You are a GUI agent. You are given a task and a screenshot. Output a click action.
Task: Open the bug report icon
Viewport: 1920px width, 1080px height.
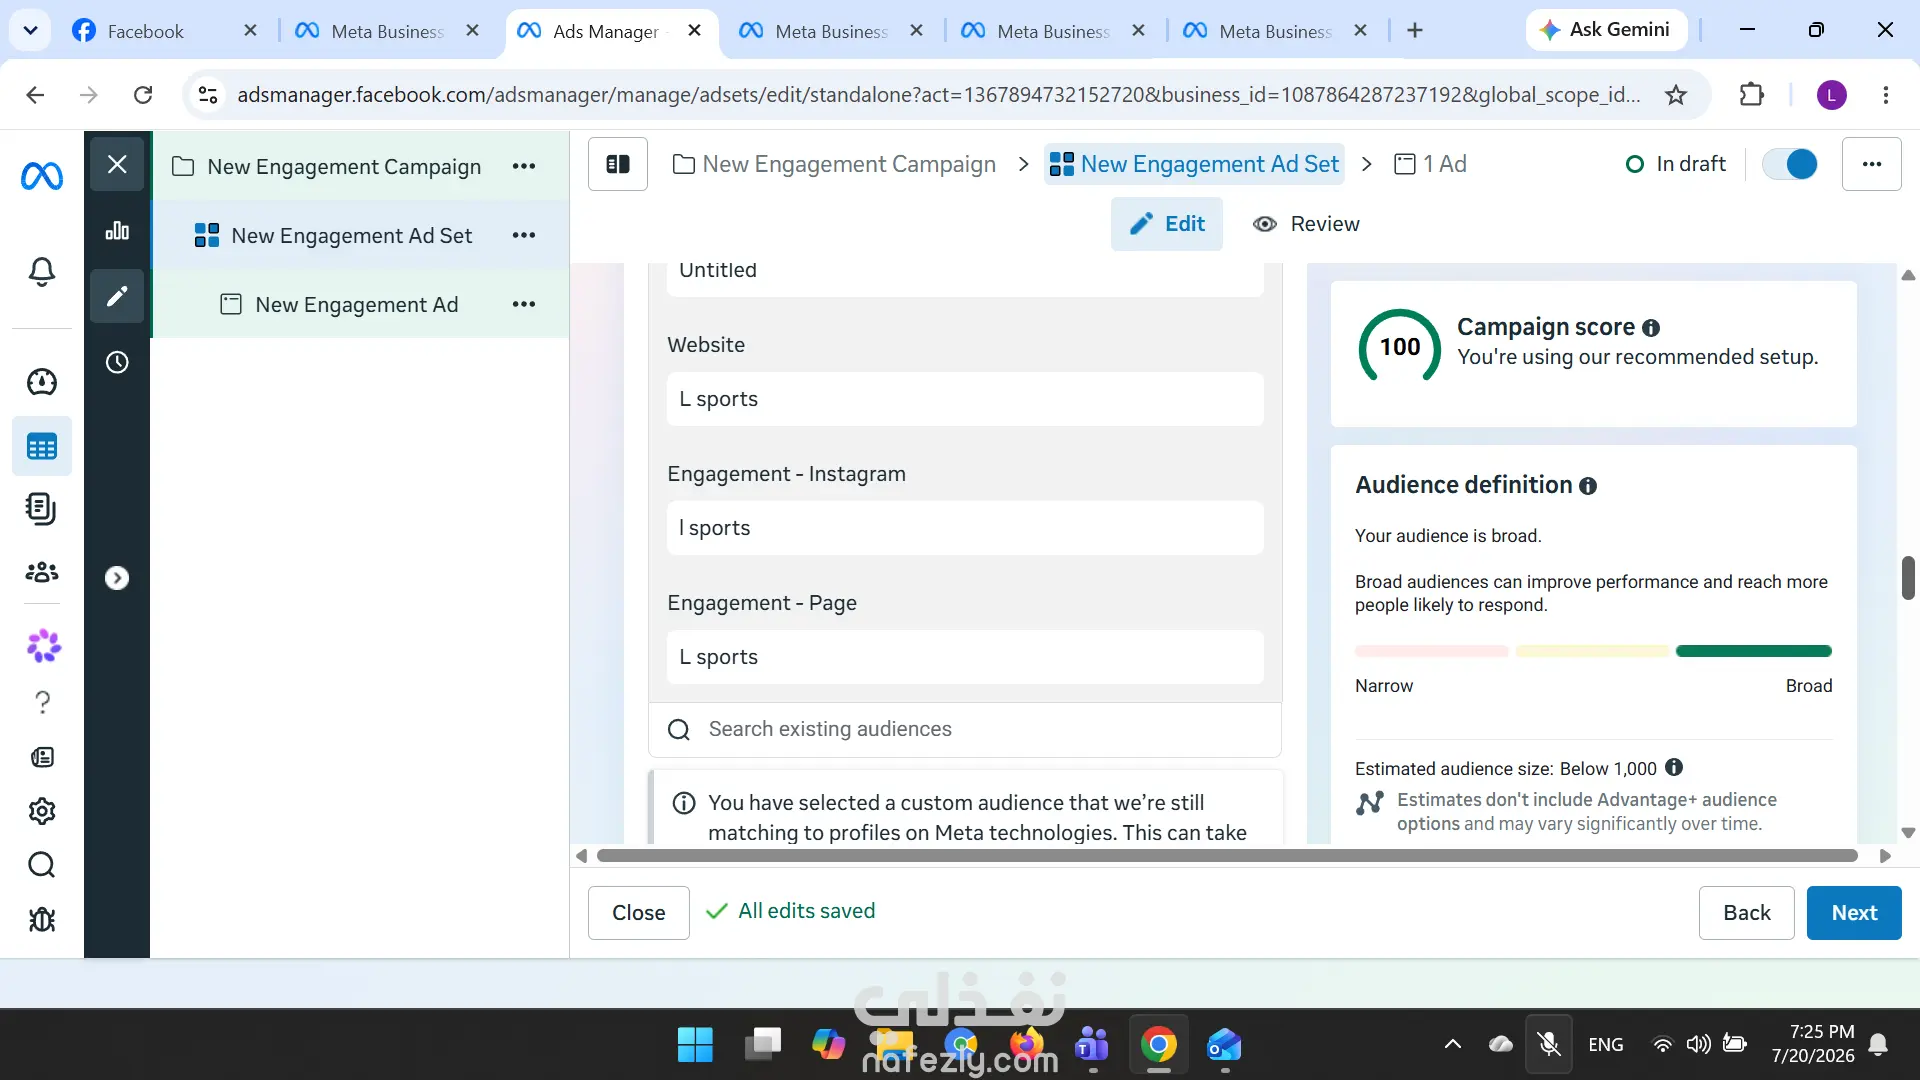[42, 919]
